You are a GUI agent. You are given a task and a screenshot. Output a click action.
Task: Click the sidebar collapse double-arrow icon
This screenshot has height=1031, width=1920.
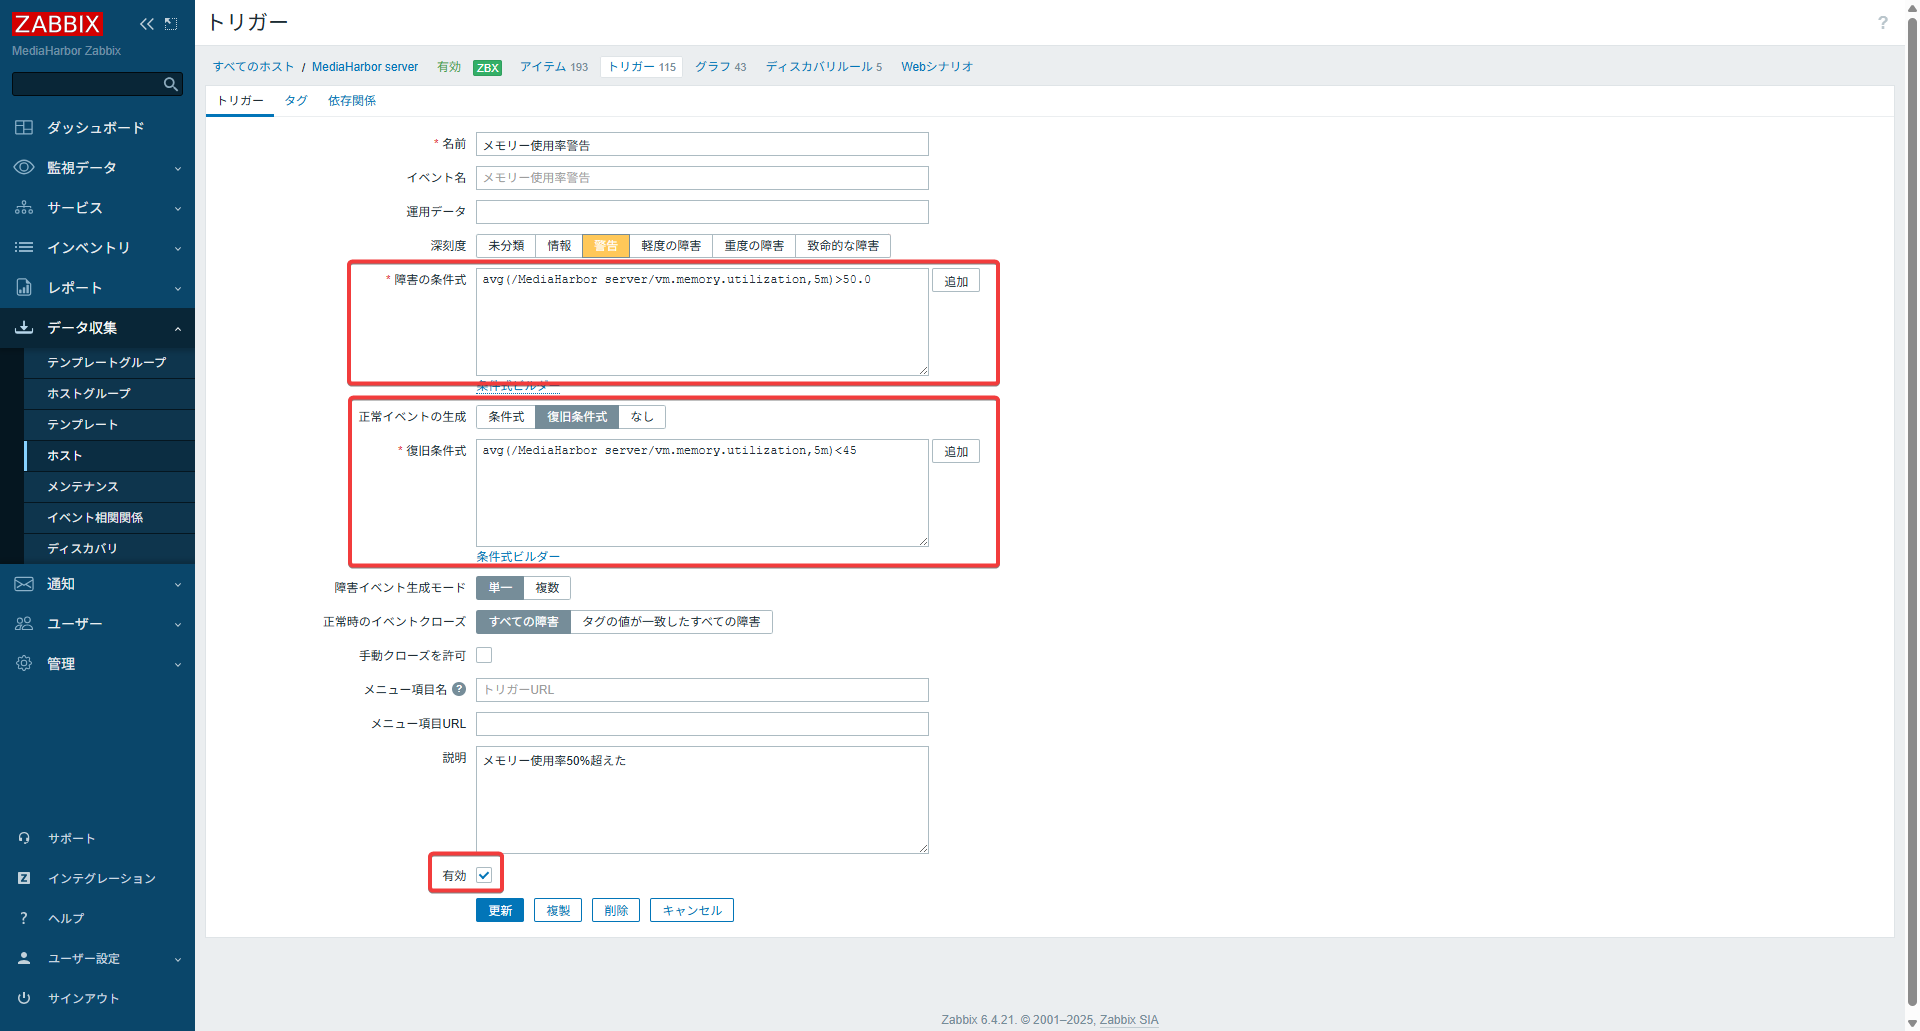[x=146, y=24]
